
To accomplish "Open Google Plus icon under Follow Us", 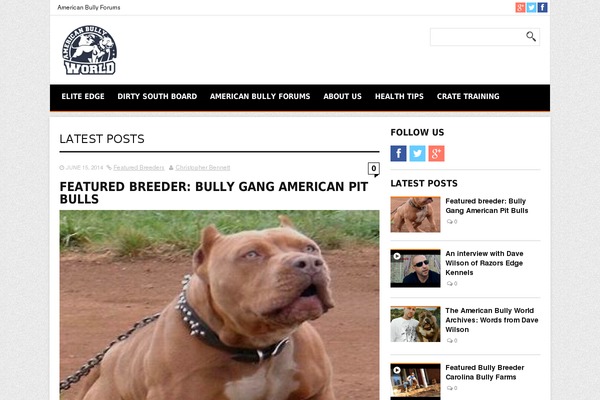I will point(436,153).
